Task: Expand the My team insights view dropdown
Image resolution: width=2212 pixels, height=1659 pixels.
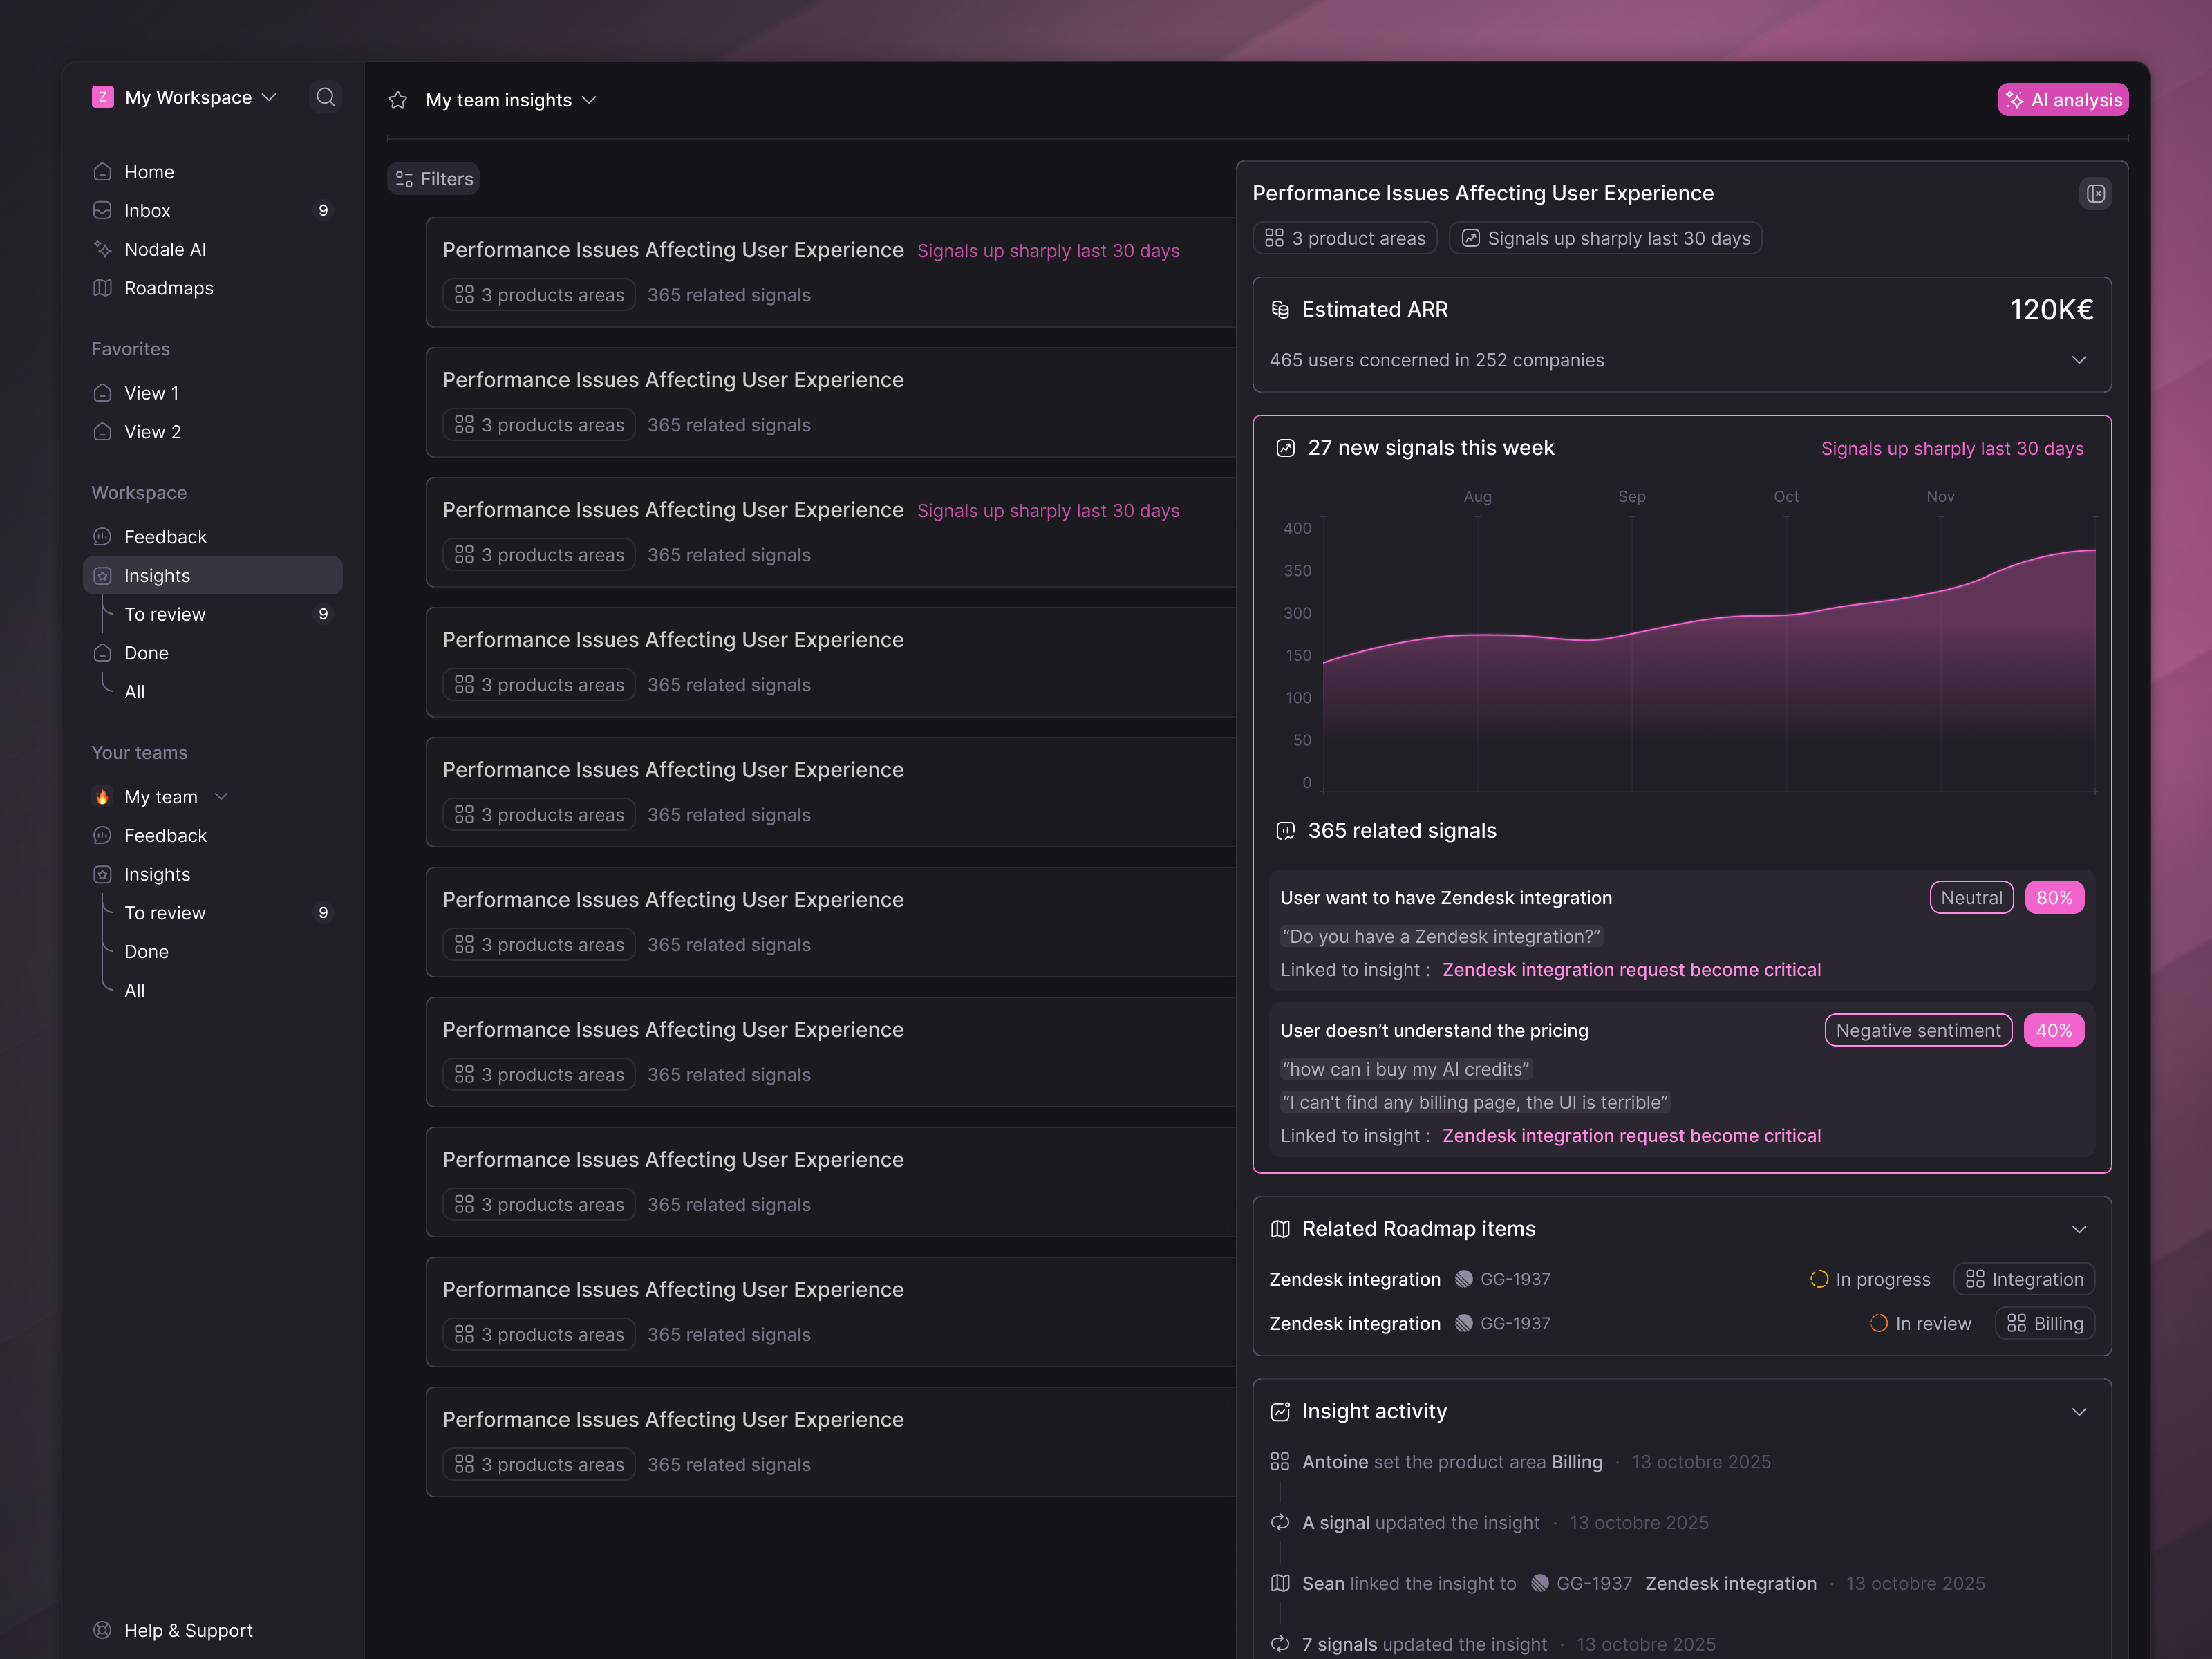Action: point(589,100)
